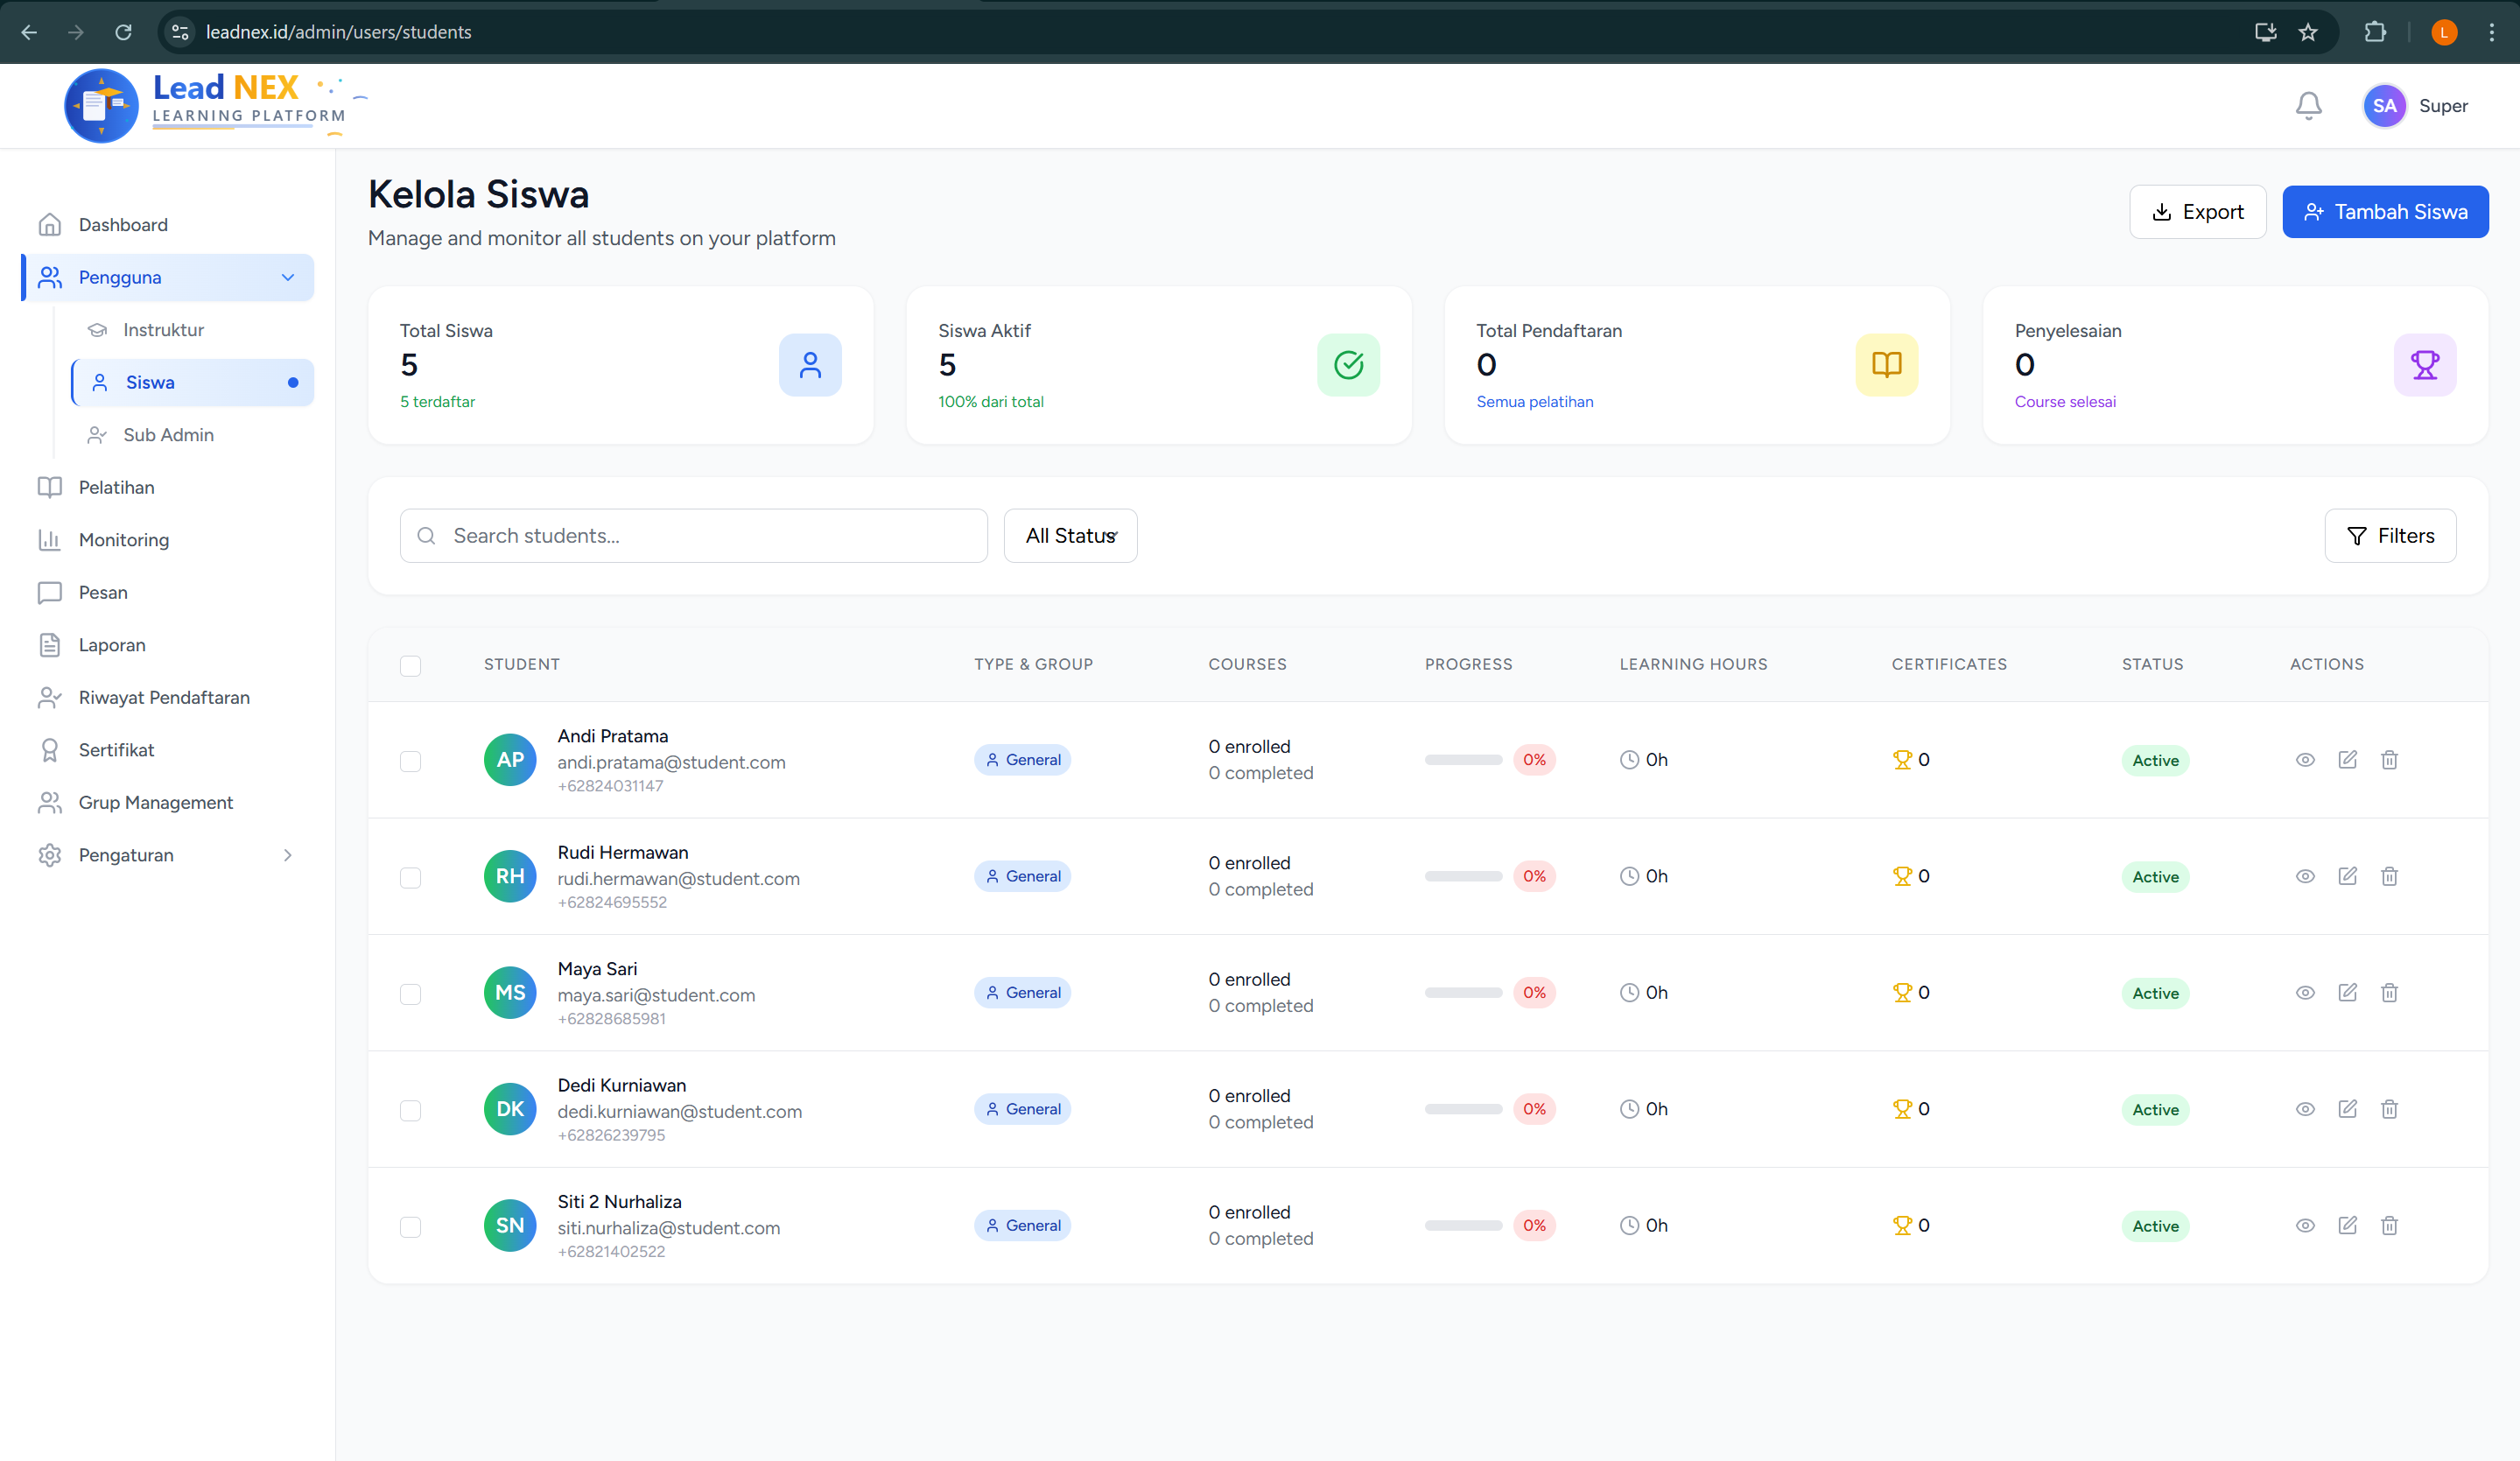Select the checkbox for Dedi Kurniawan

click(410, 1110)
